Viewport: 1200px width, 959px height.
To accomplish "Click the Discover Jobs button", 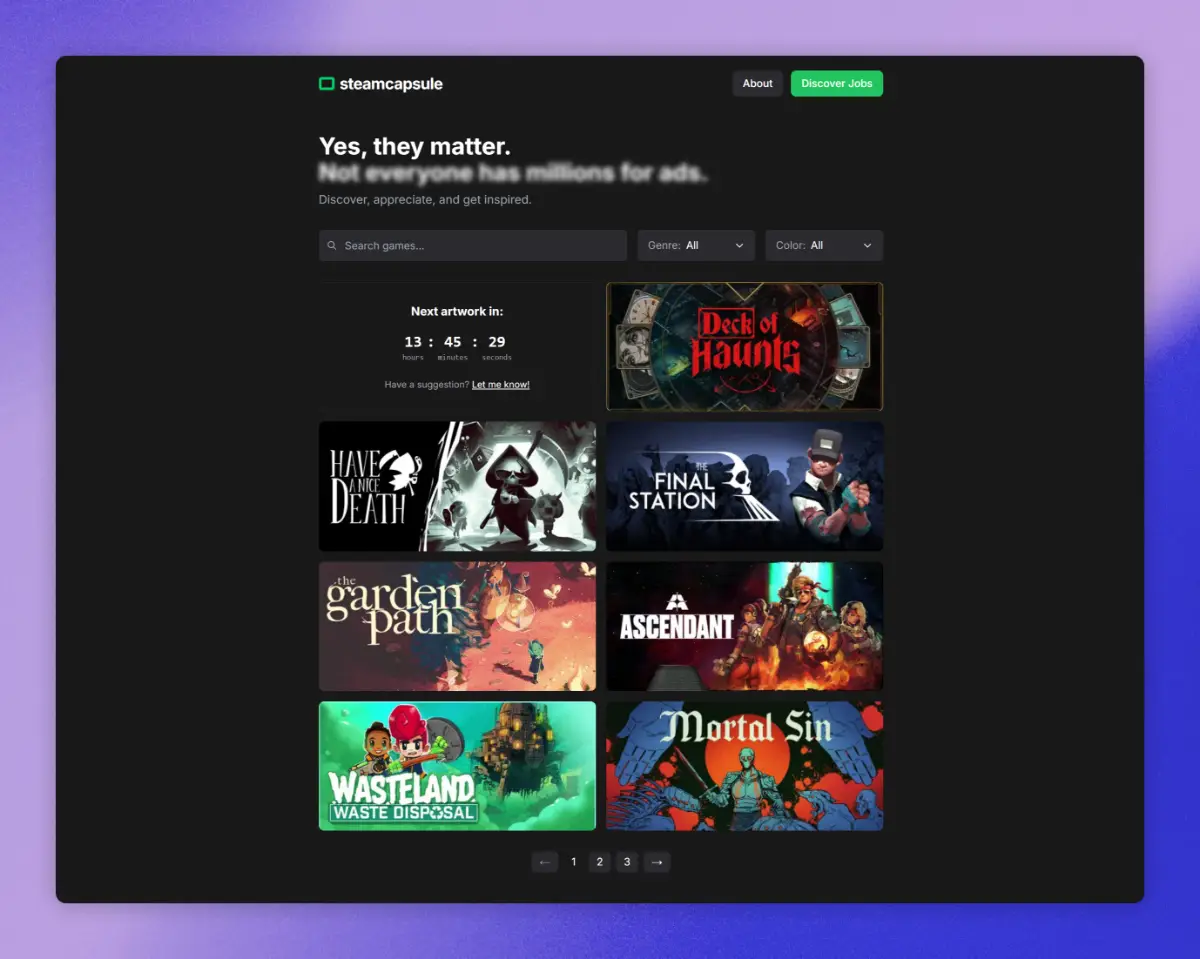I will (836, 84).
